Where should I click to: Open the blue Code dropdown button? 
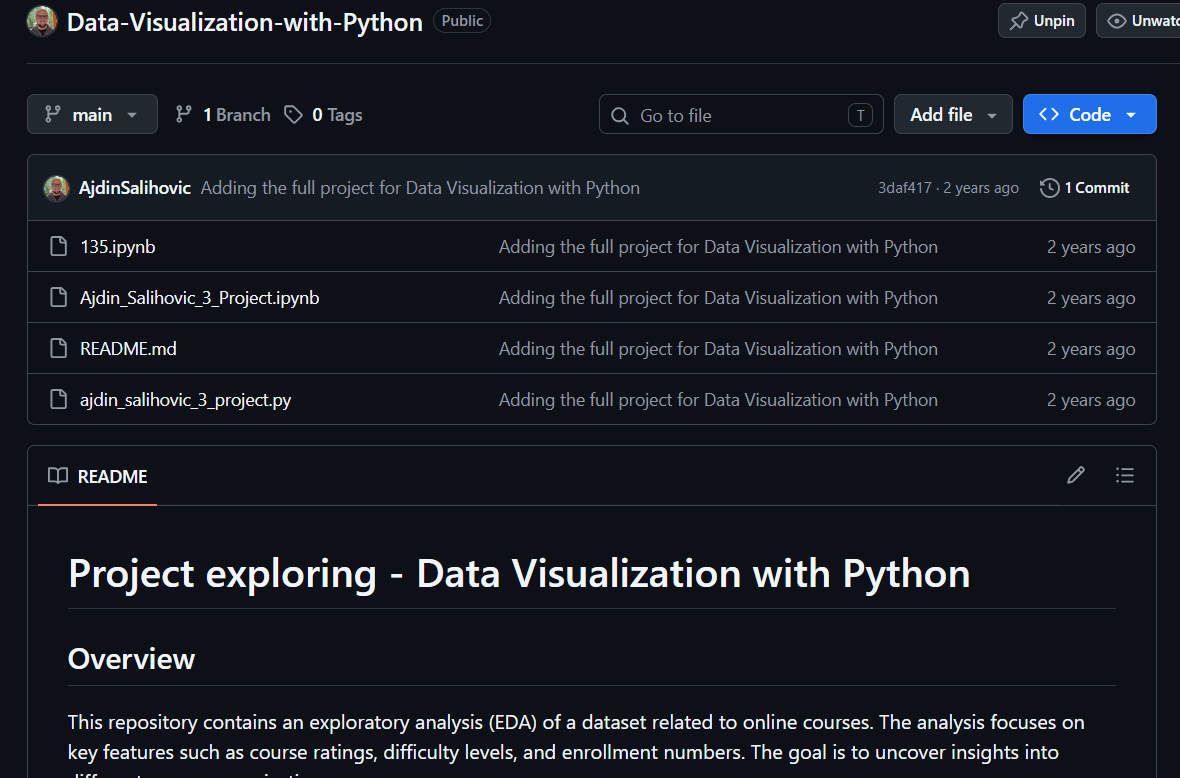click(1089, 114)
